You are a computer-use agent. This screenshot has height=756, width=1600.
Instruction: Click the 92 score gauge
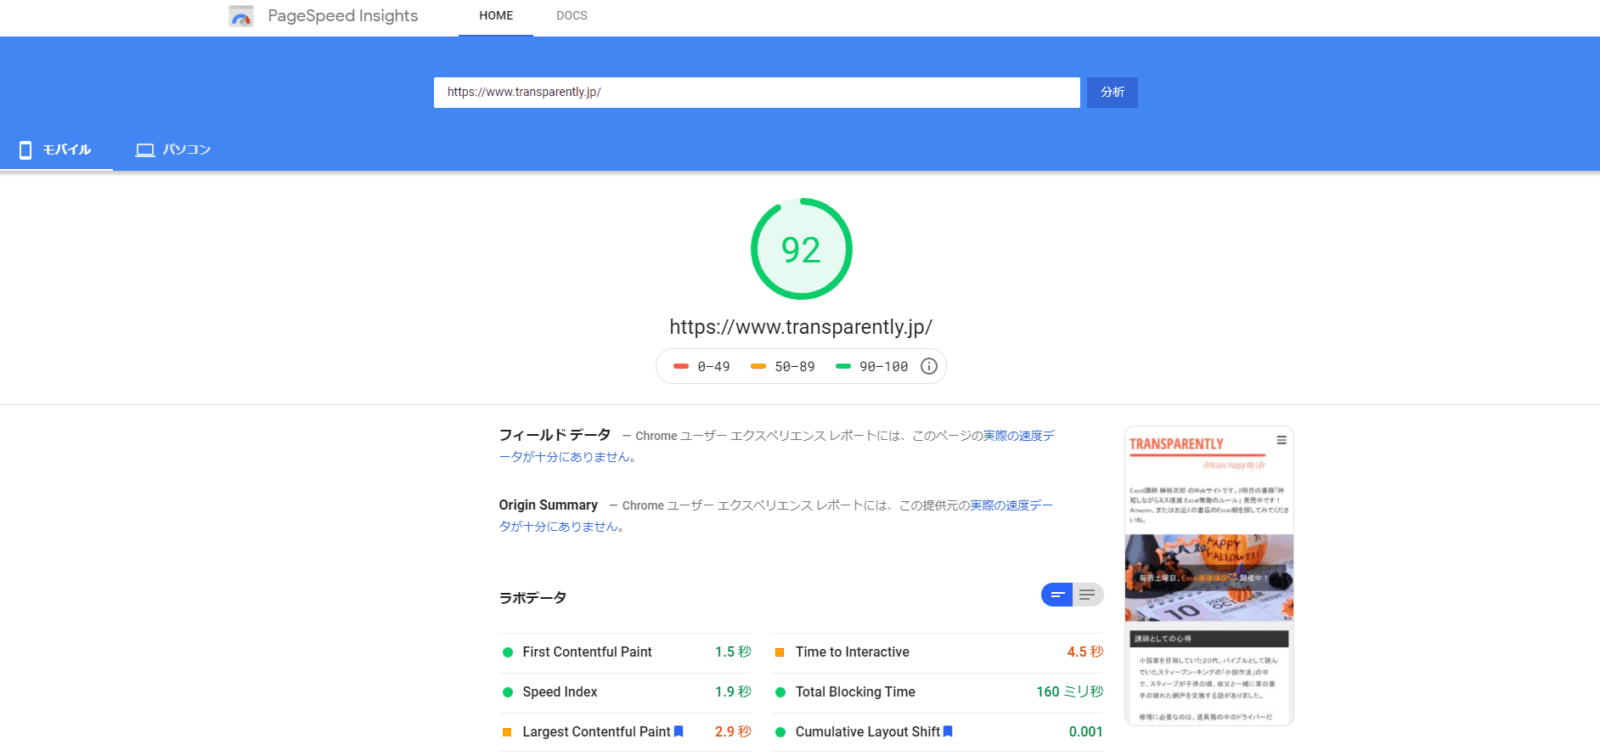coord(801,249)
